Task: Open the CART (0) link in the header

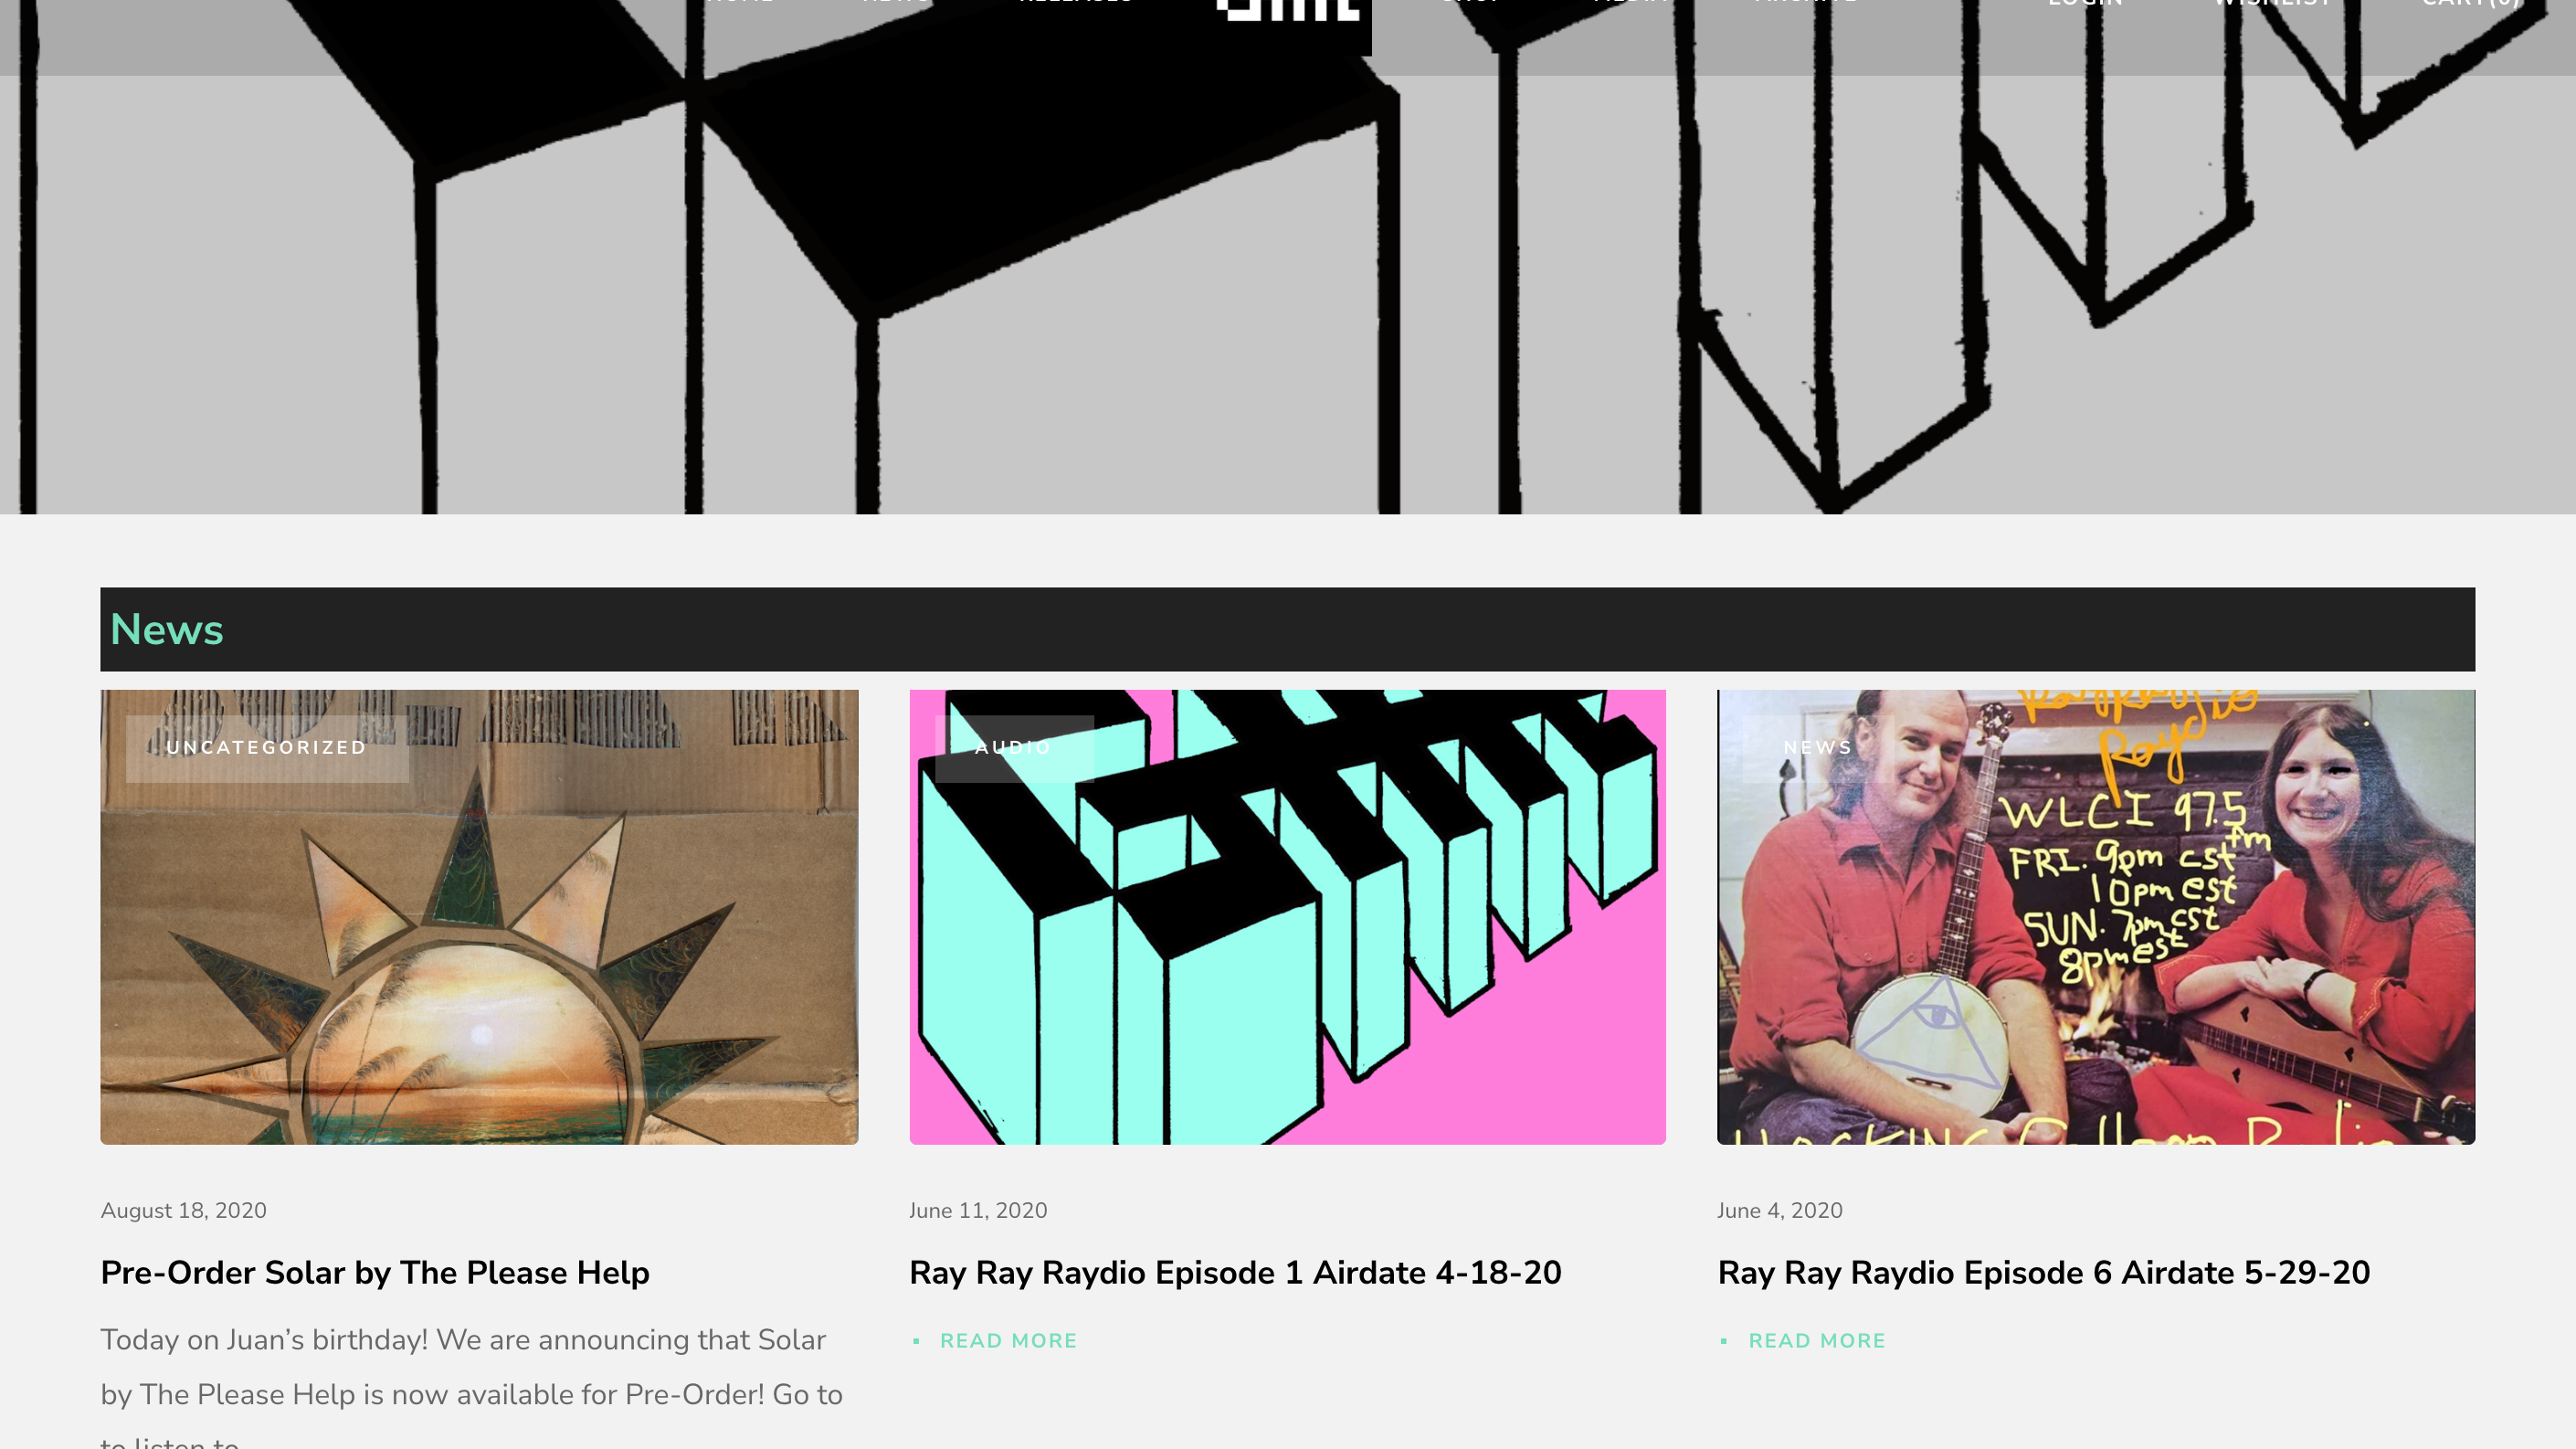Action: pos(2470,4)
